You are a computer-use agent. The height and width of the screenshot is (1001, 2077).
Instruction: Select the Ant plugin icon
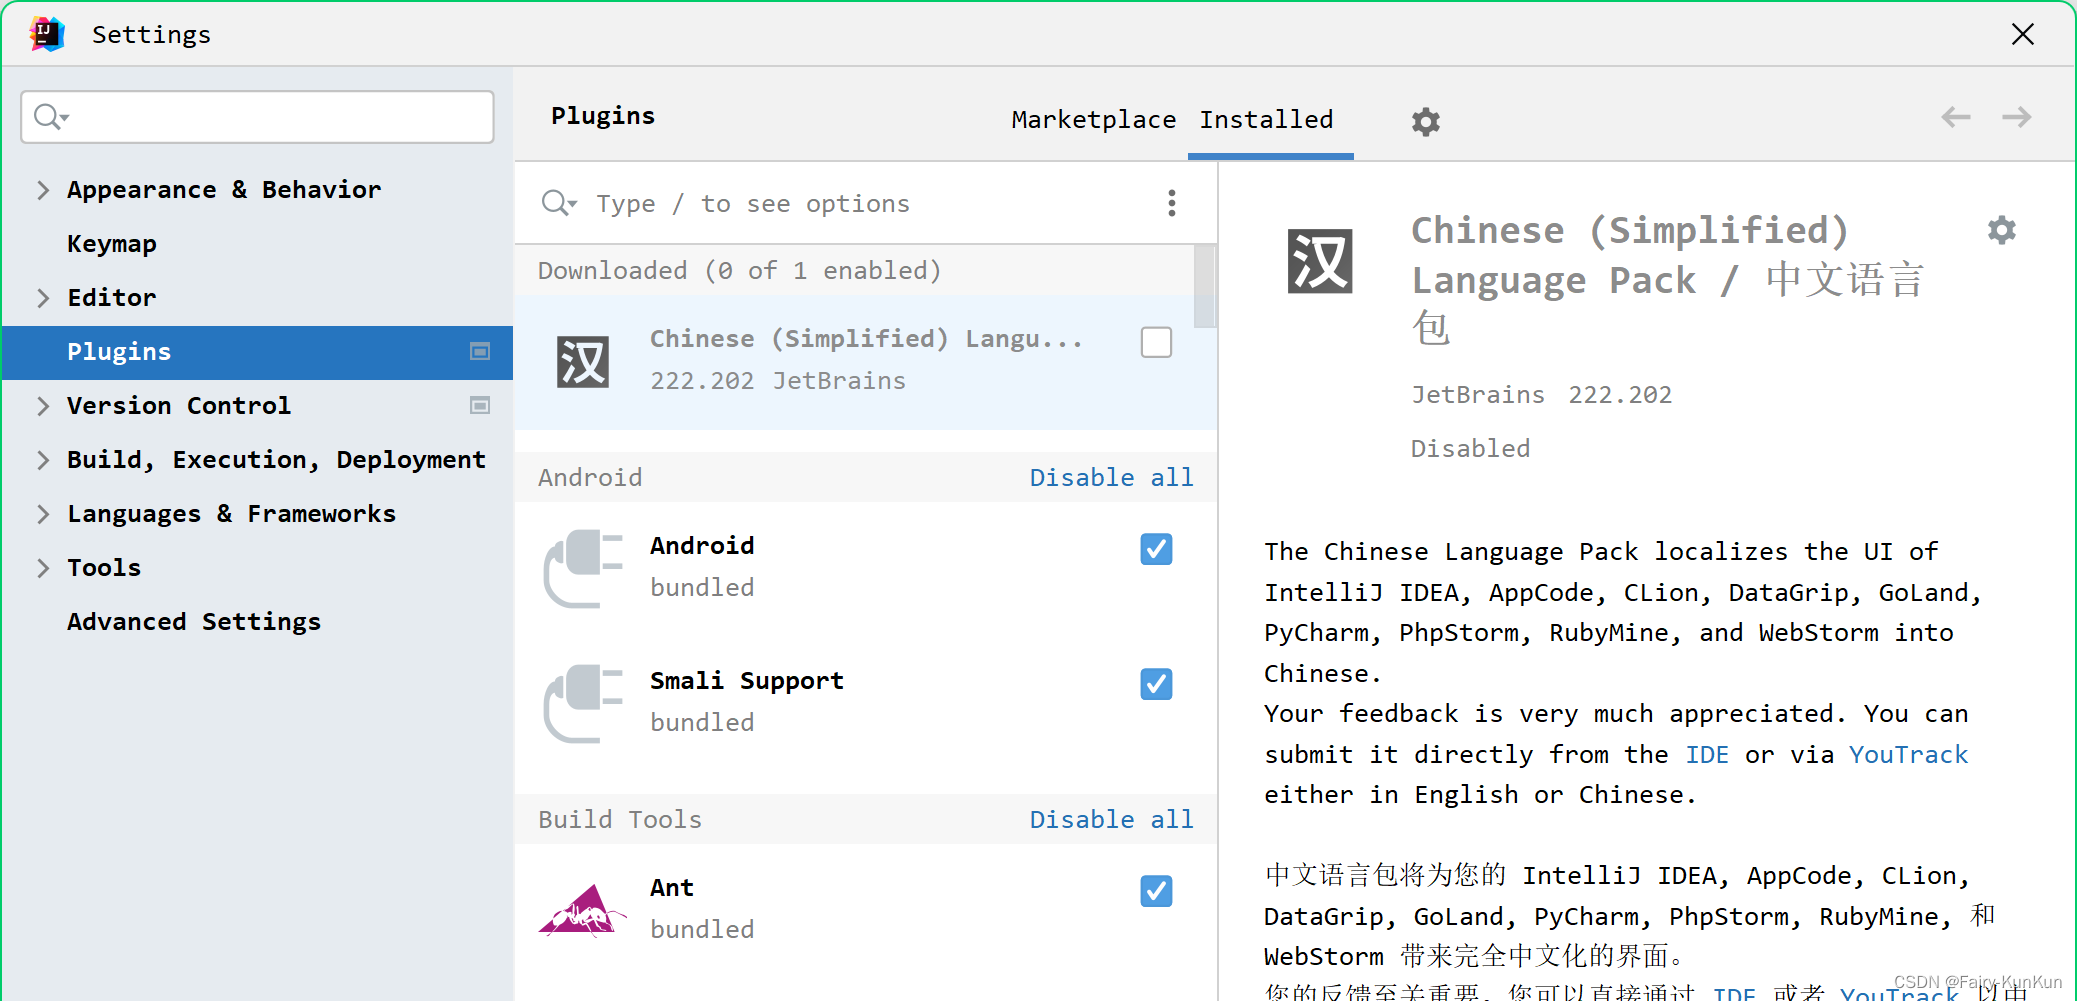pyautogui.click(x=582, y=908)
